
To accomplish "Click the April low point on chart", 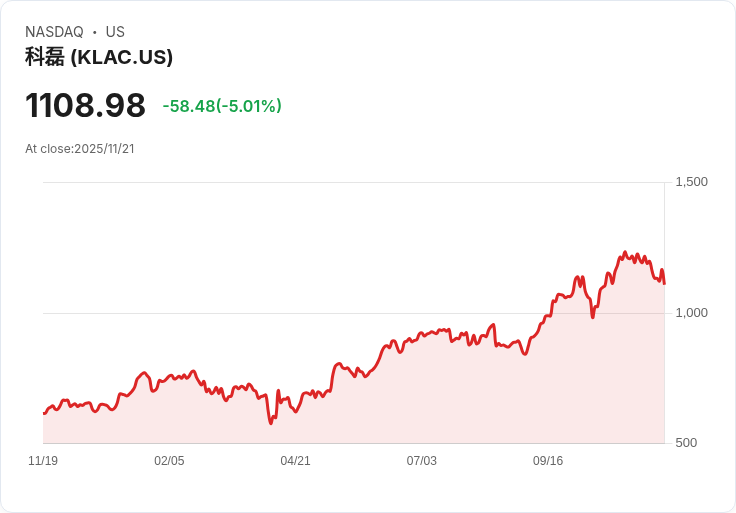I will pyautogui.click(x=271, y=423).
